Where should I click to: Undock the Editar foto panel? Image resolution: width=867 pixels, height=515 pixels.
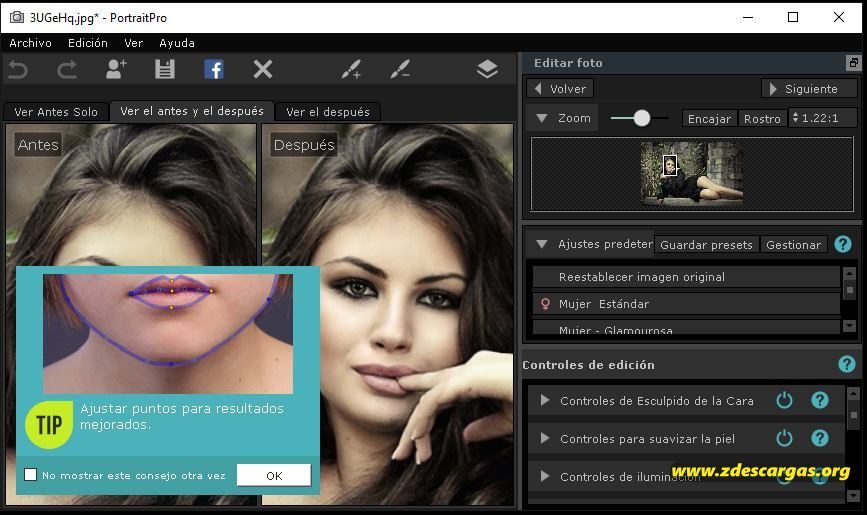853,63
